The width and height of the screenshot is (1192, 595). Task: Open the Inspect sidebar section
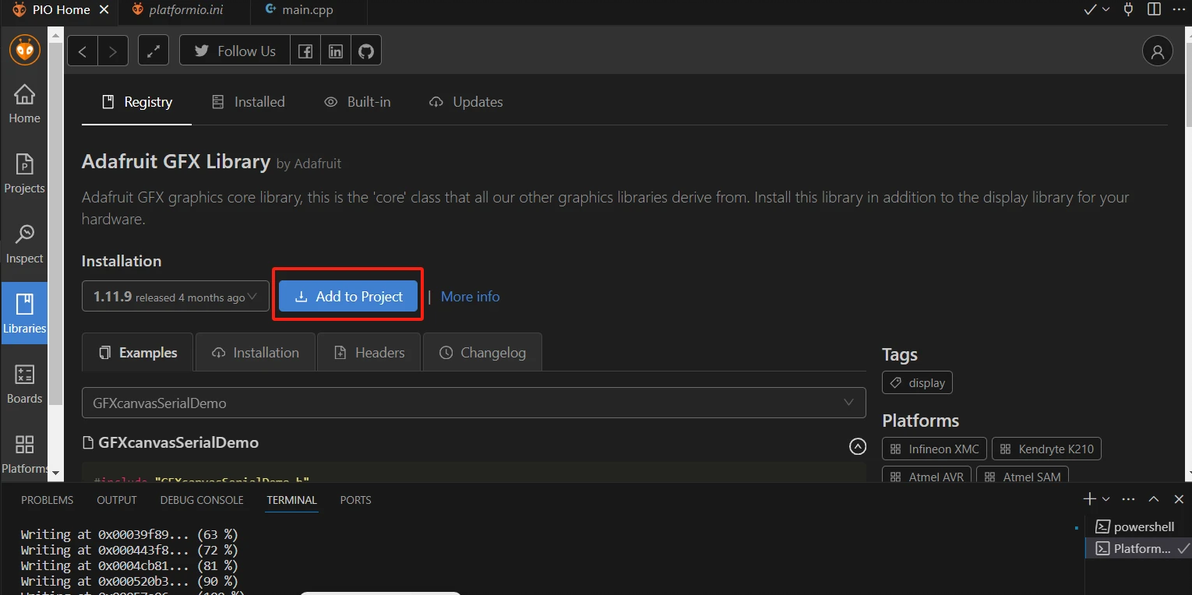coord(24,245)
